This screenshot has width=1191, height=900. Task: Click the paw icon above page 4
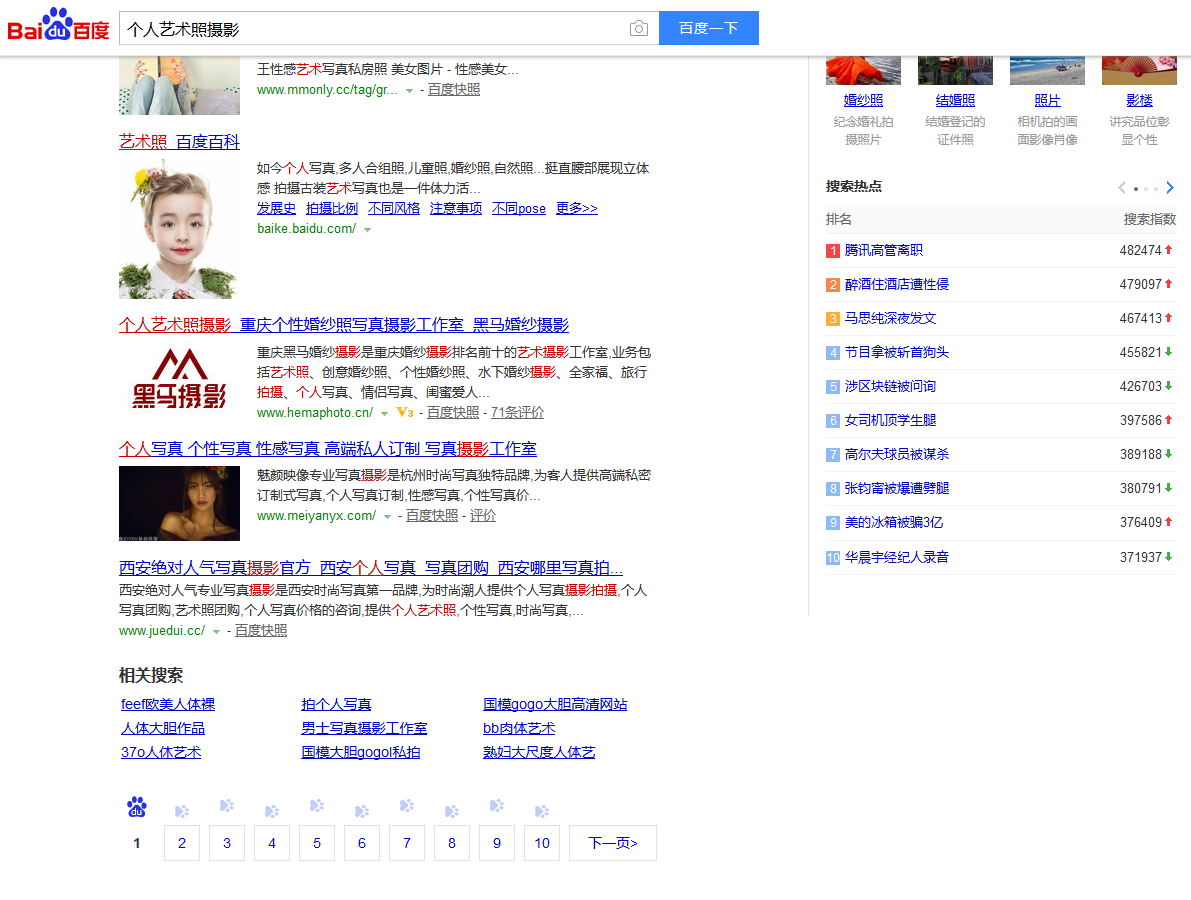click(x=272, y=811)
